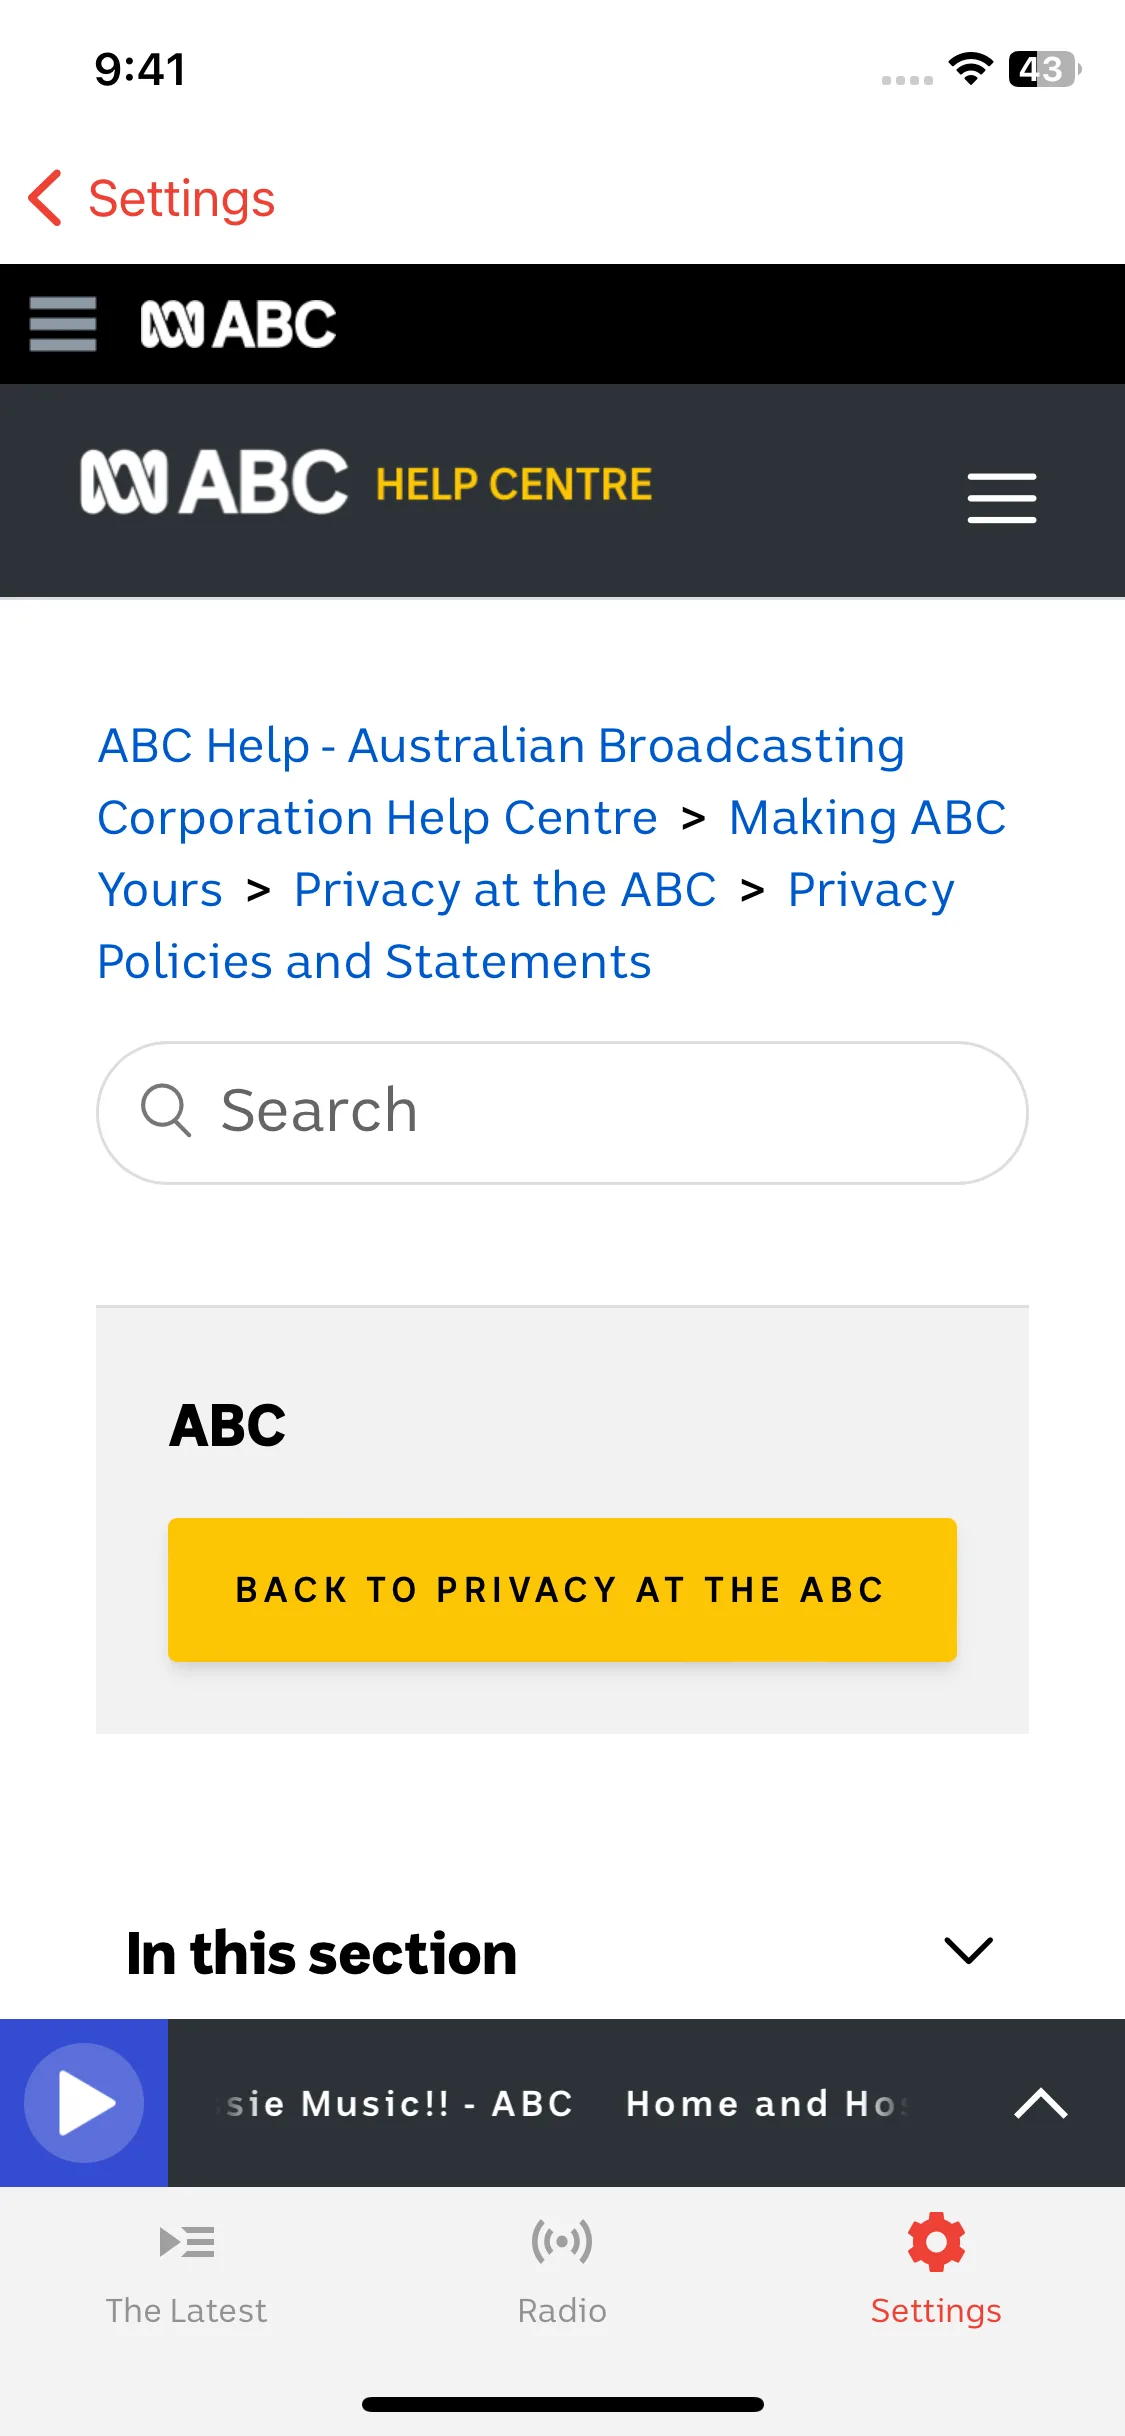Click the magnifying glass search icon
This screenshot has width=1125, height=2436.
click(166, 1110)
